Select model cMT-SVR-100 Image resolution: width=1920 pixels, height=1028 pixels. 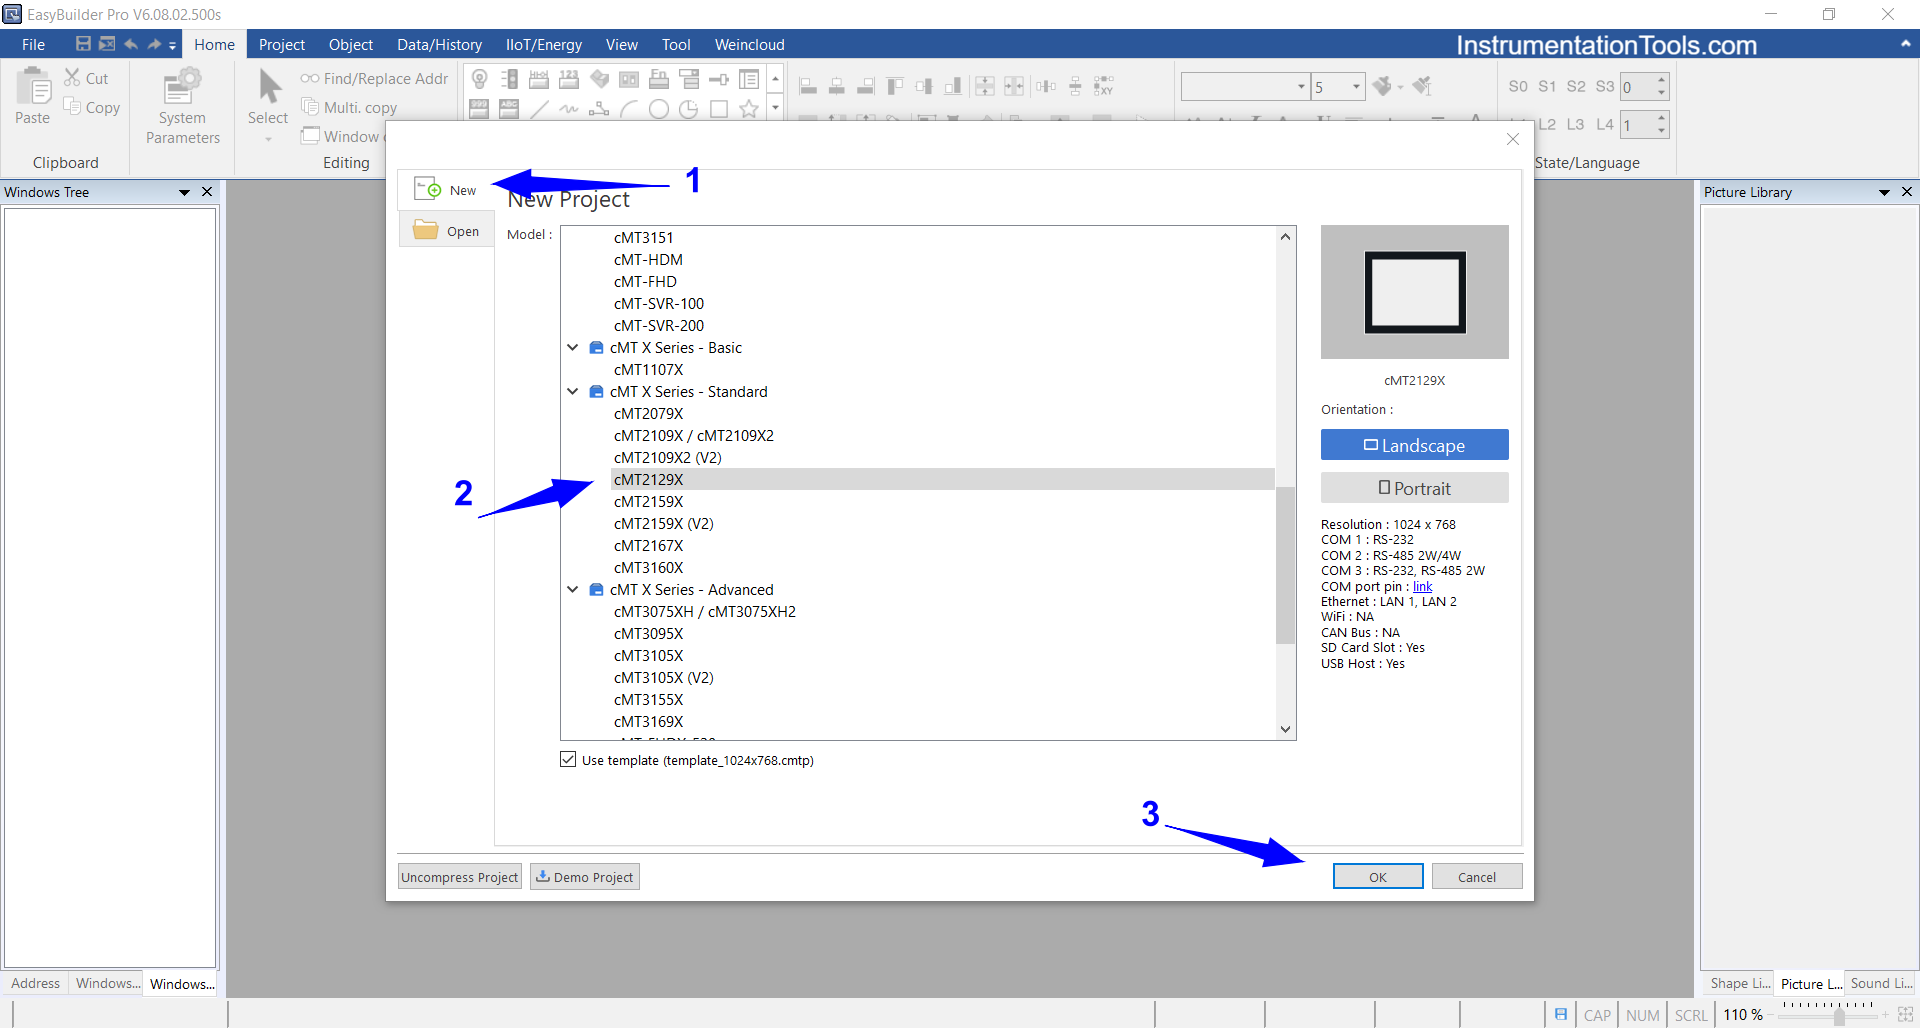coord(658,303)
